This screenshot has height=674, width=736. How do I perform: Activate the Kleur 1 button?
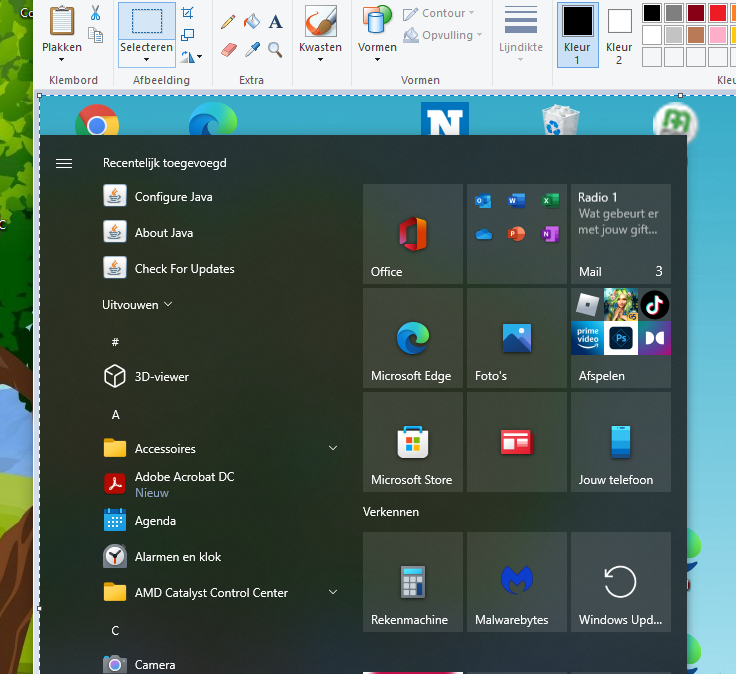coord(578,33)
